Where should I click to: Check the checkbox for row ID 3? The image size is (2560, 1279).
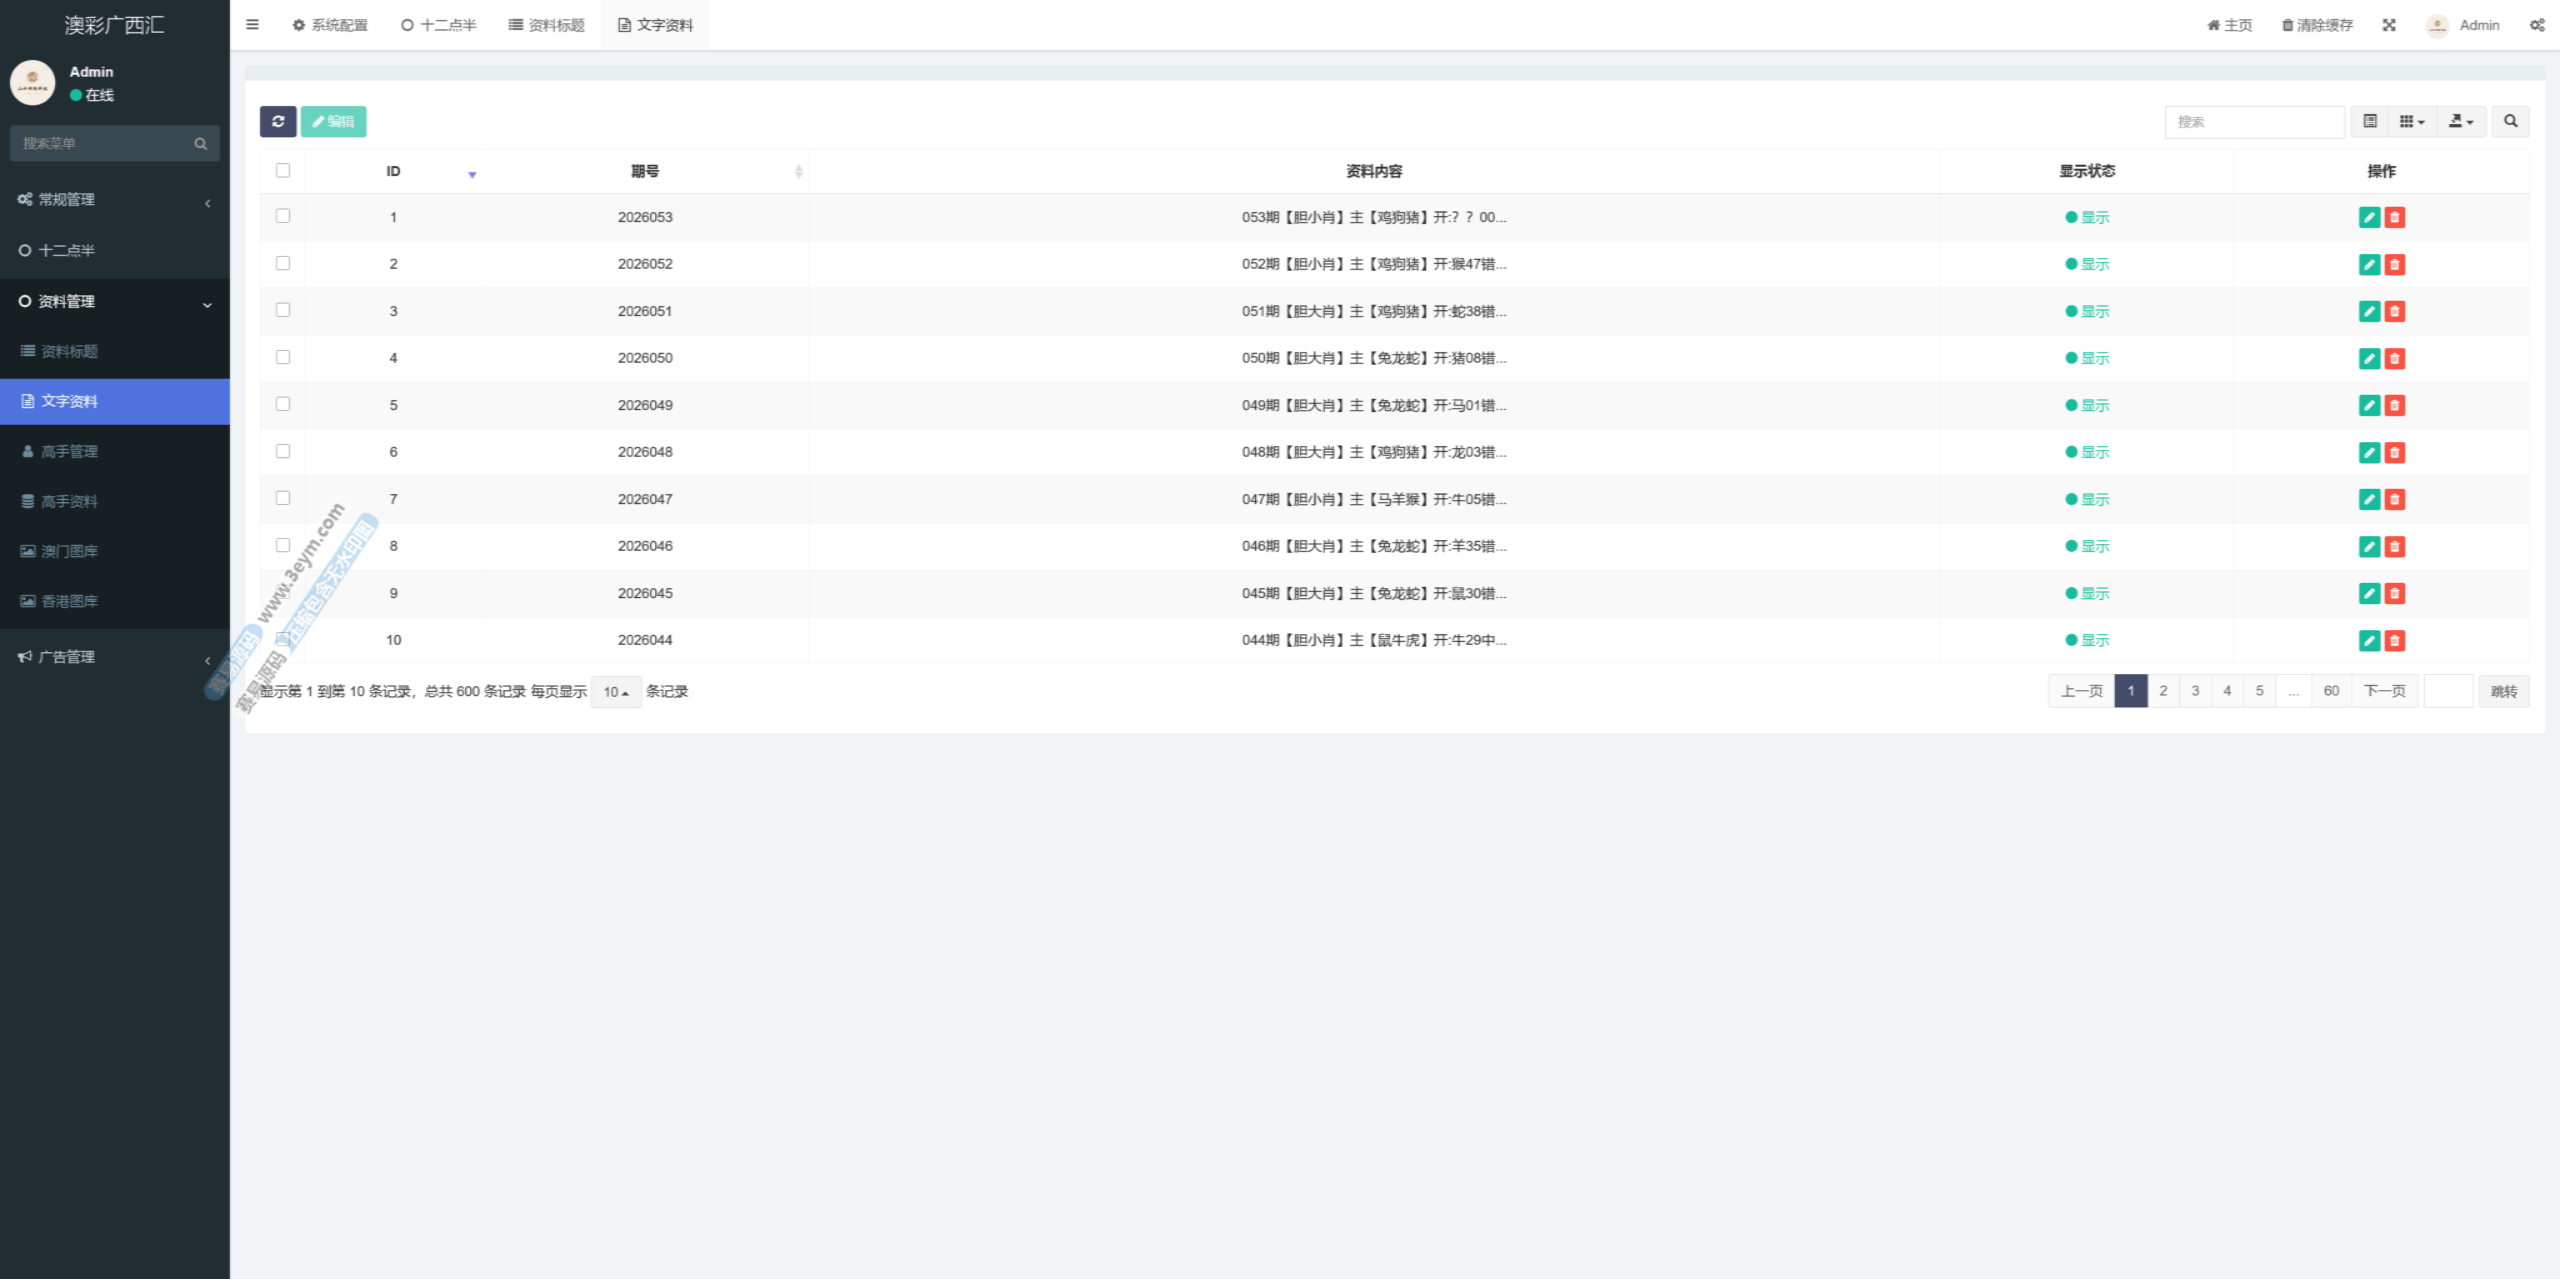pos(283,310)
